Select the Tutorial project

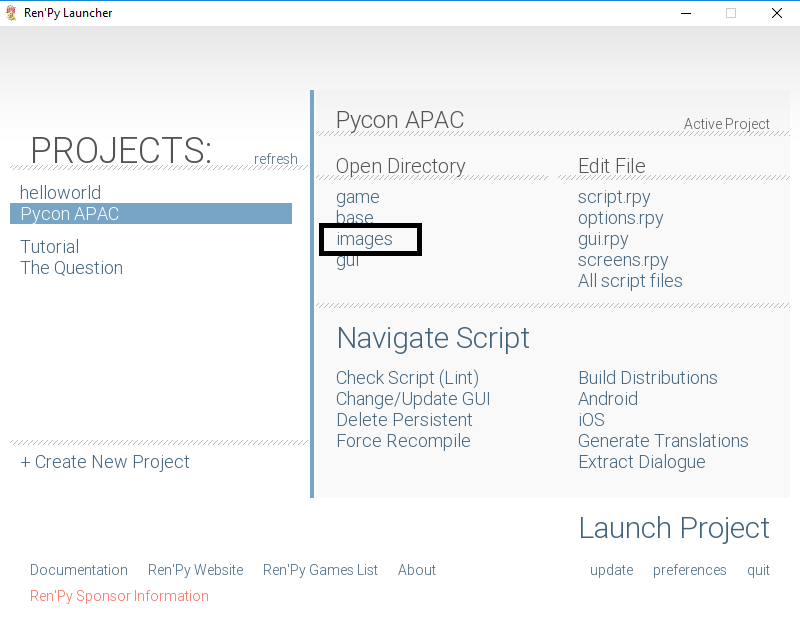49,247
